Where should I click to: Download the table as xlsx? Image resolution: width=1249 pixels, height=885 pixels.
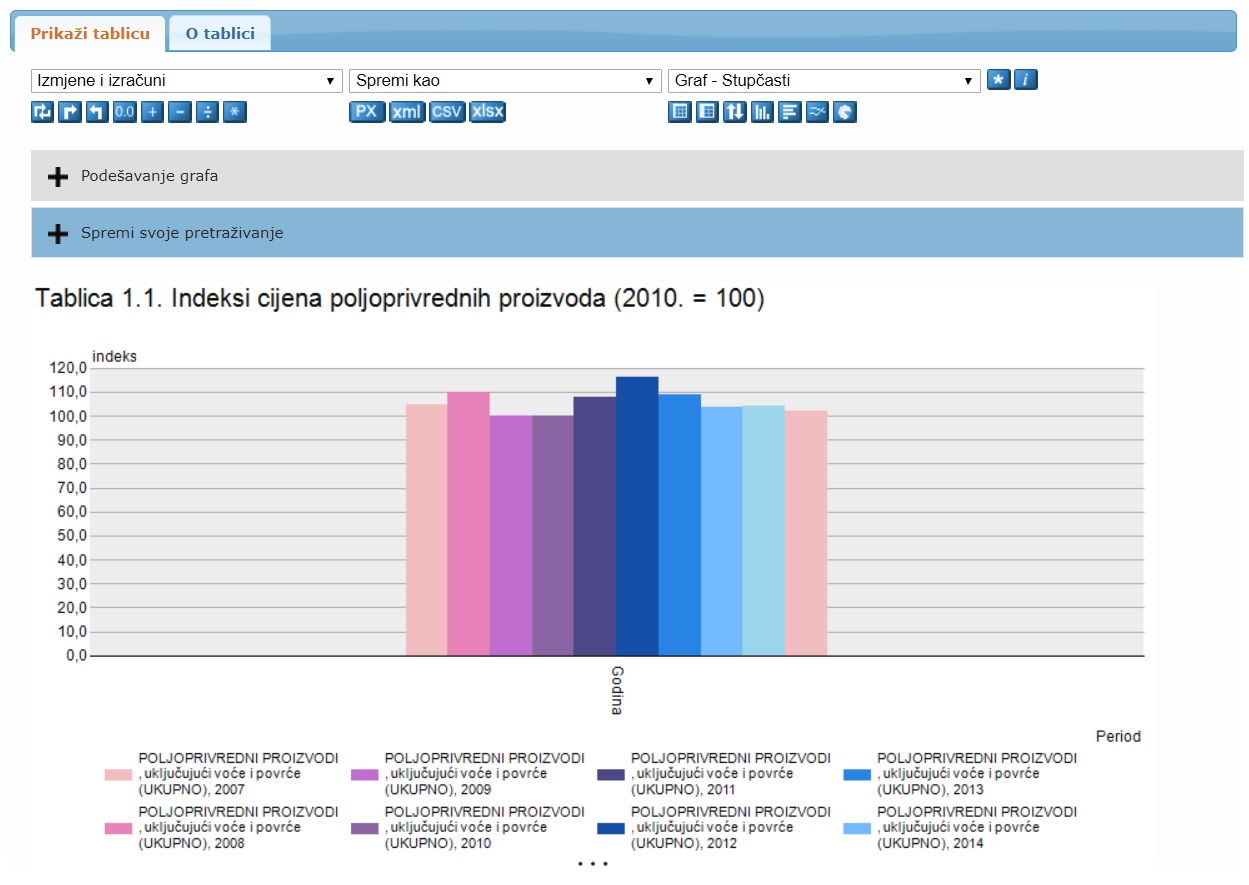click(487, 112)
